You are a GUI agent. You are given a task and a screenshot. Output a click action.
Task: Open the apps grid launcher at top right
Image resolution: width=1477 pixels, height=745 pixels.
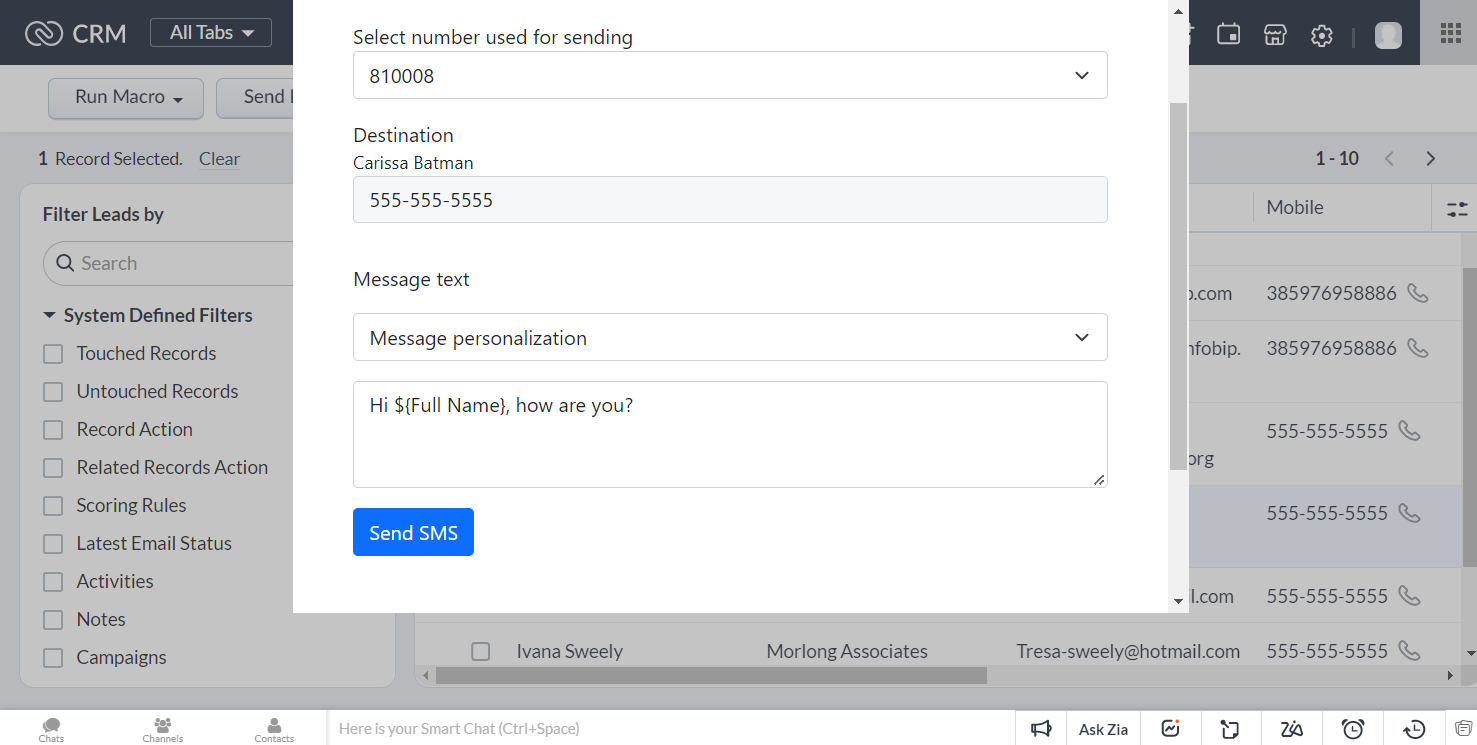pos(1449,33)
